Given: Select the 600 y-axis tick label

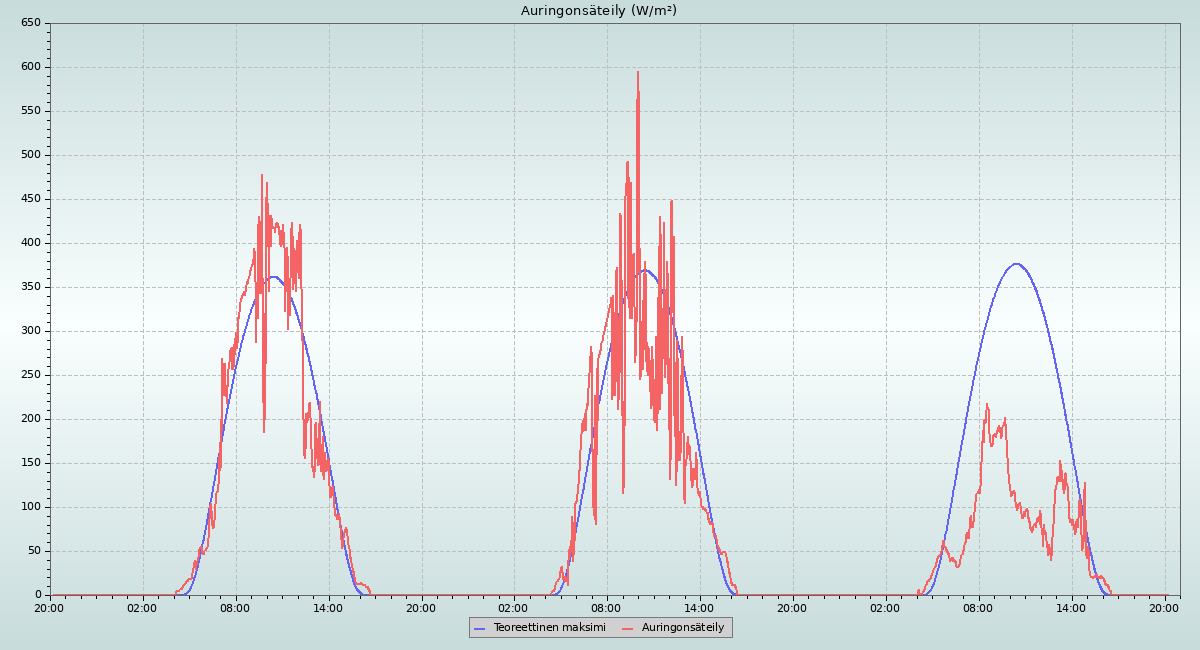Looking at the screenshot, I should (x=31, y=67).
